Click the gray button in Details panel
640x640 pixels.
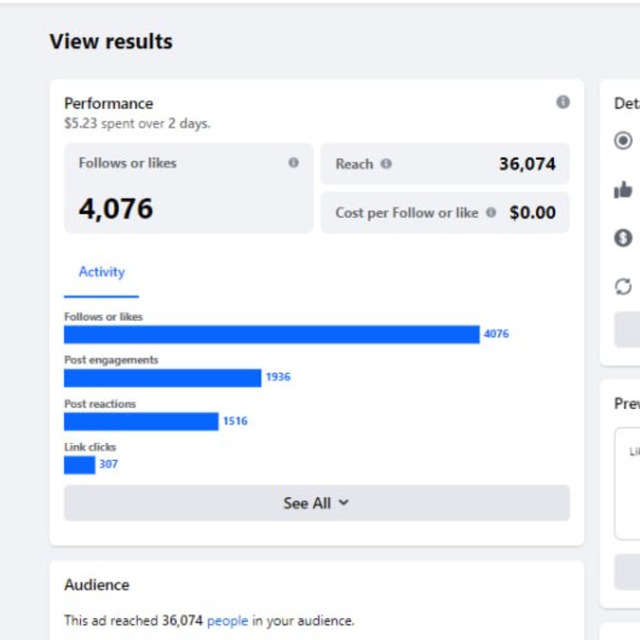(x=627, y=329)
